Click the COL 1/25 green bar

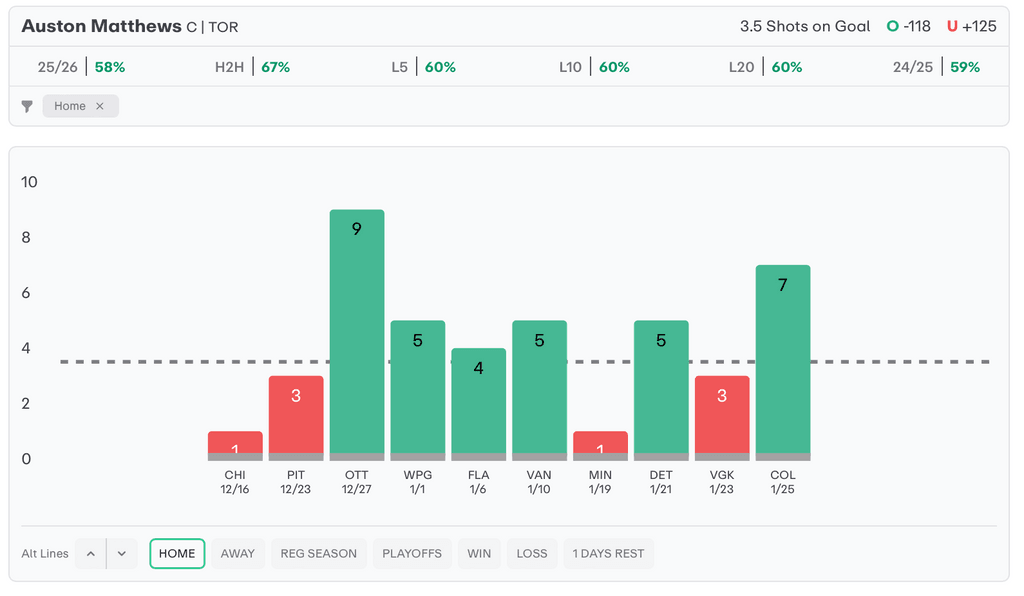(782, 362)
